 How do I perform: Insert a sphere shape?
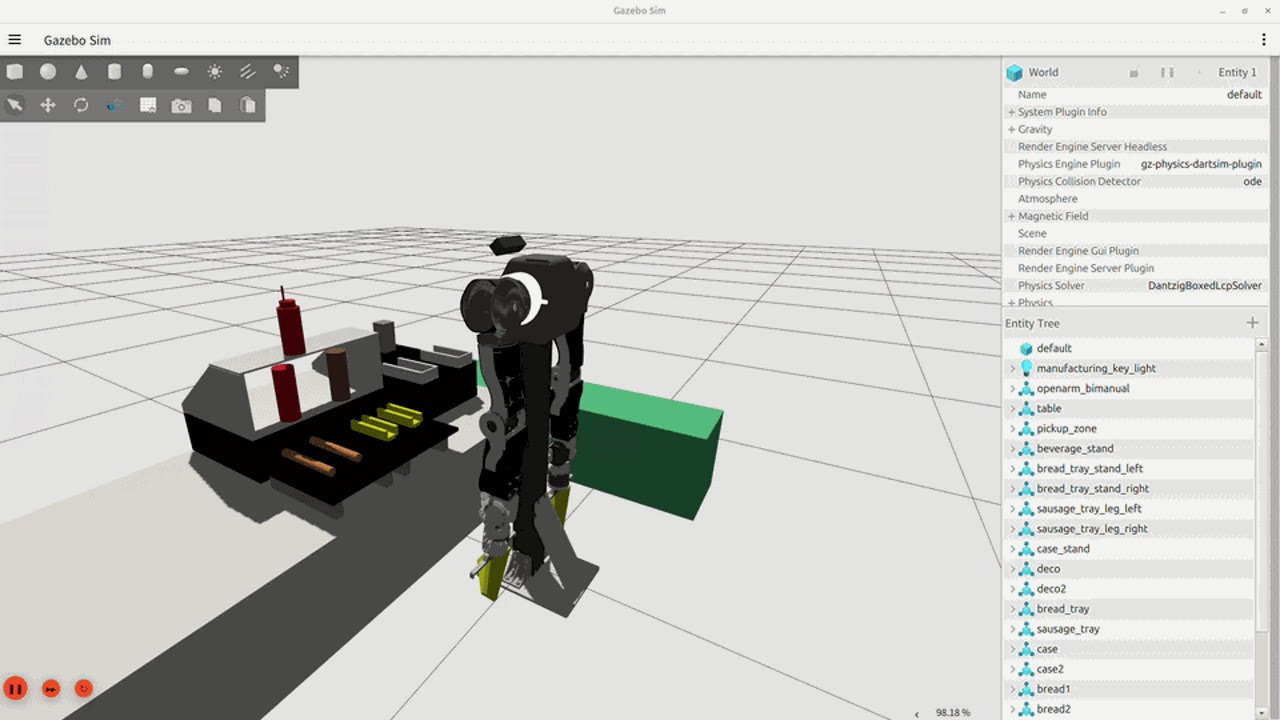click(x=48, y=71)
